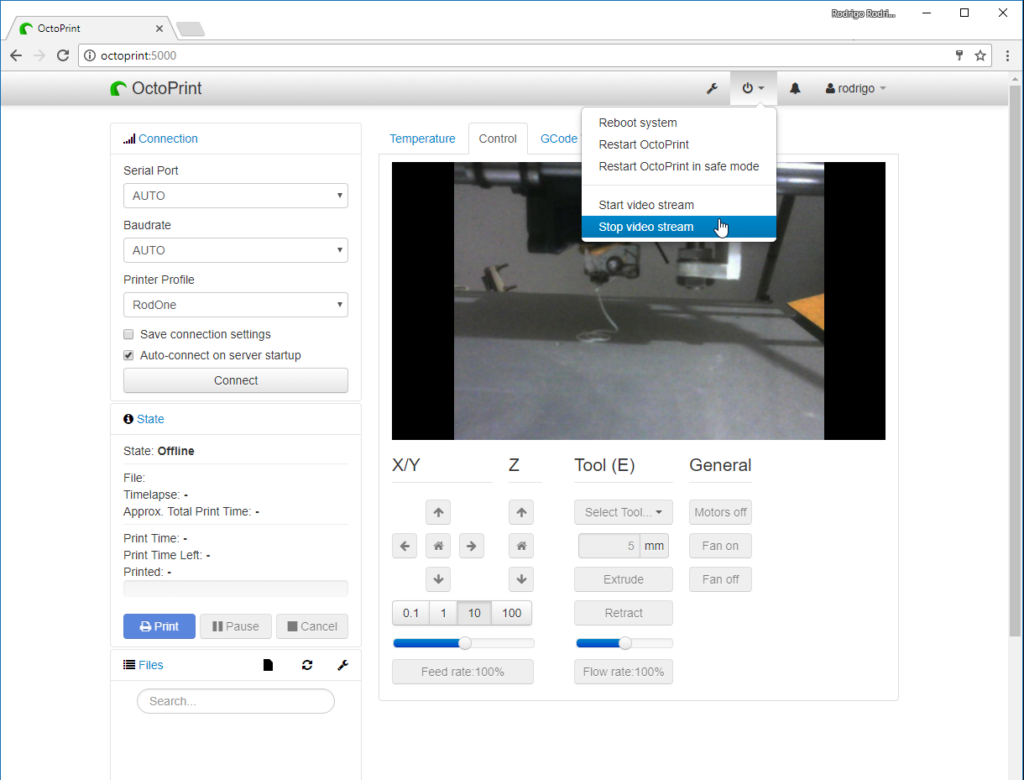Click the Retract button
This screenshot has width=1024, height=780.
[x=624, y=613]
